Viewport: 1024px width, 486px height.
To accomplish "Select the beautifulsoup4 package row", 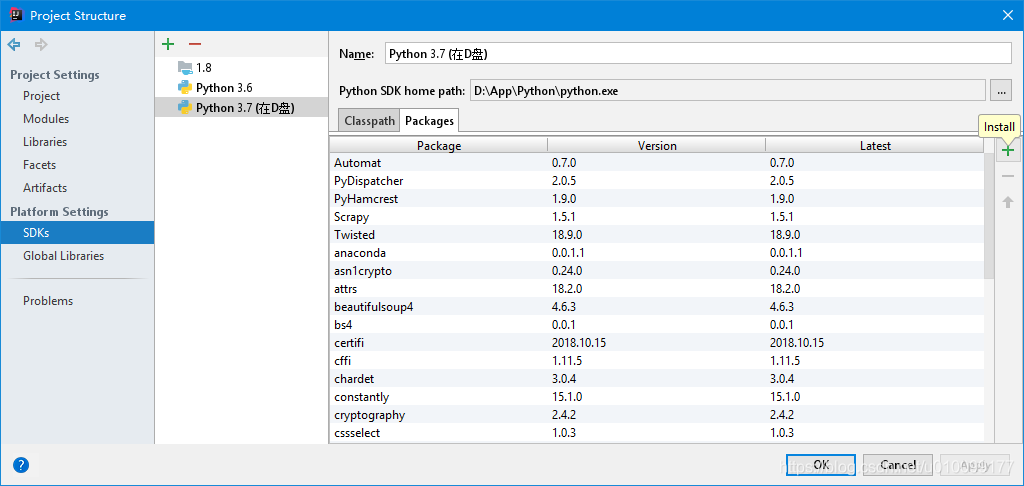I will [656, 307].
